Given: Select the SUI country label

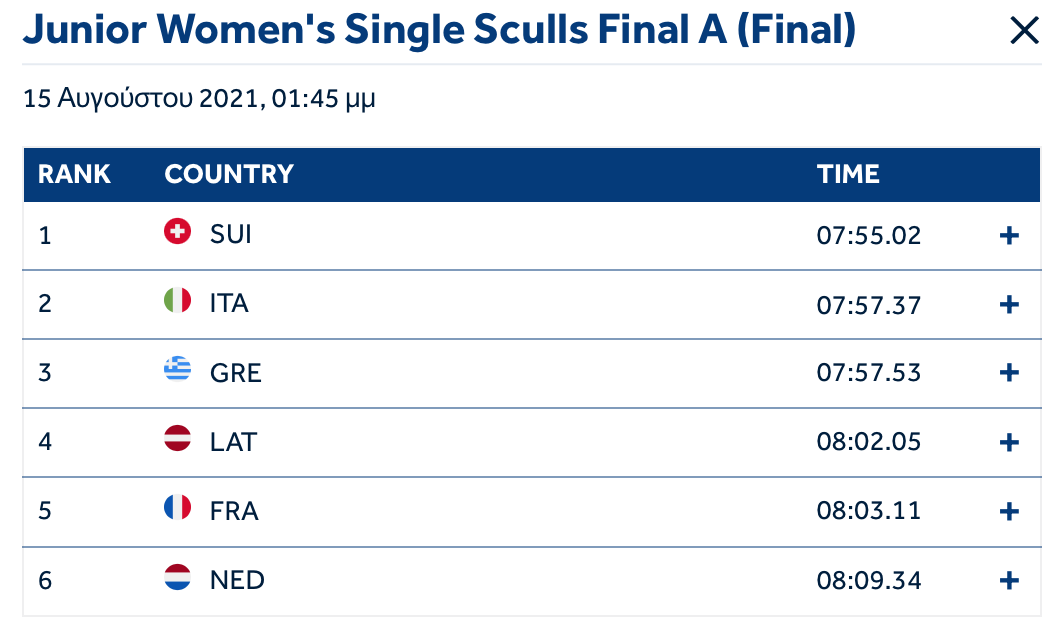Looking at the screenshot, I should coord(231,235).
